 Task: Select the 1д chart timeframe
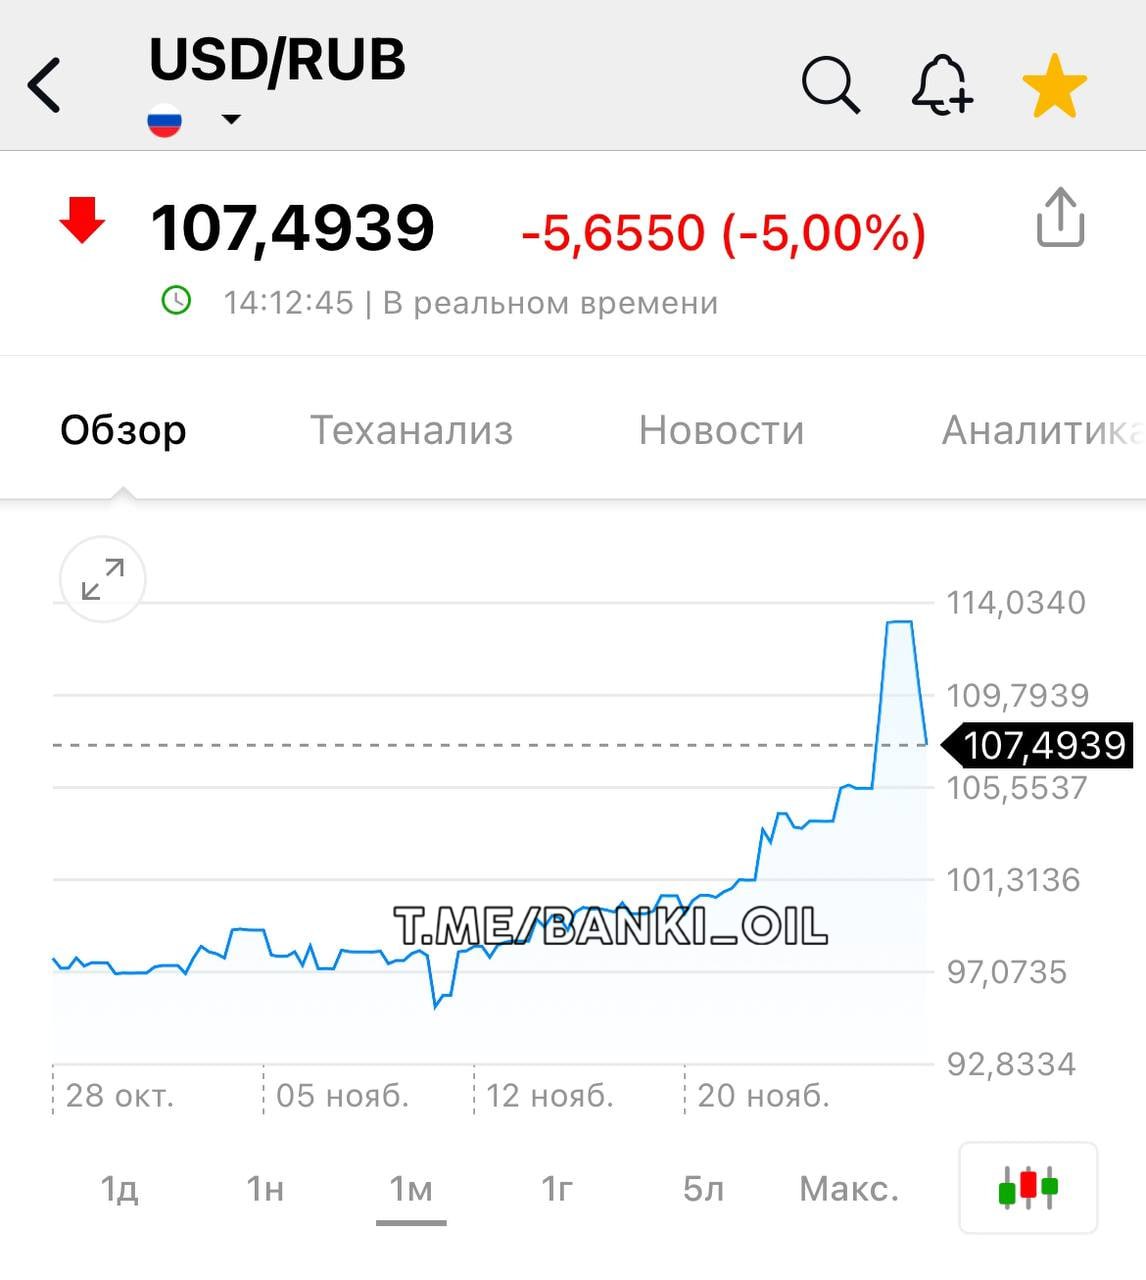(x=119, y=1189)
